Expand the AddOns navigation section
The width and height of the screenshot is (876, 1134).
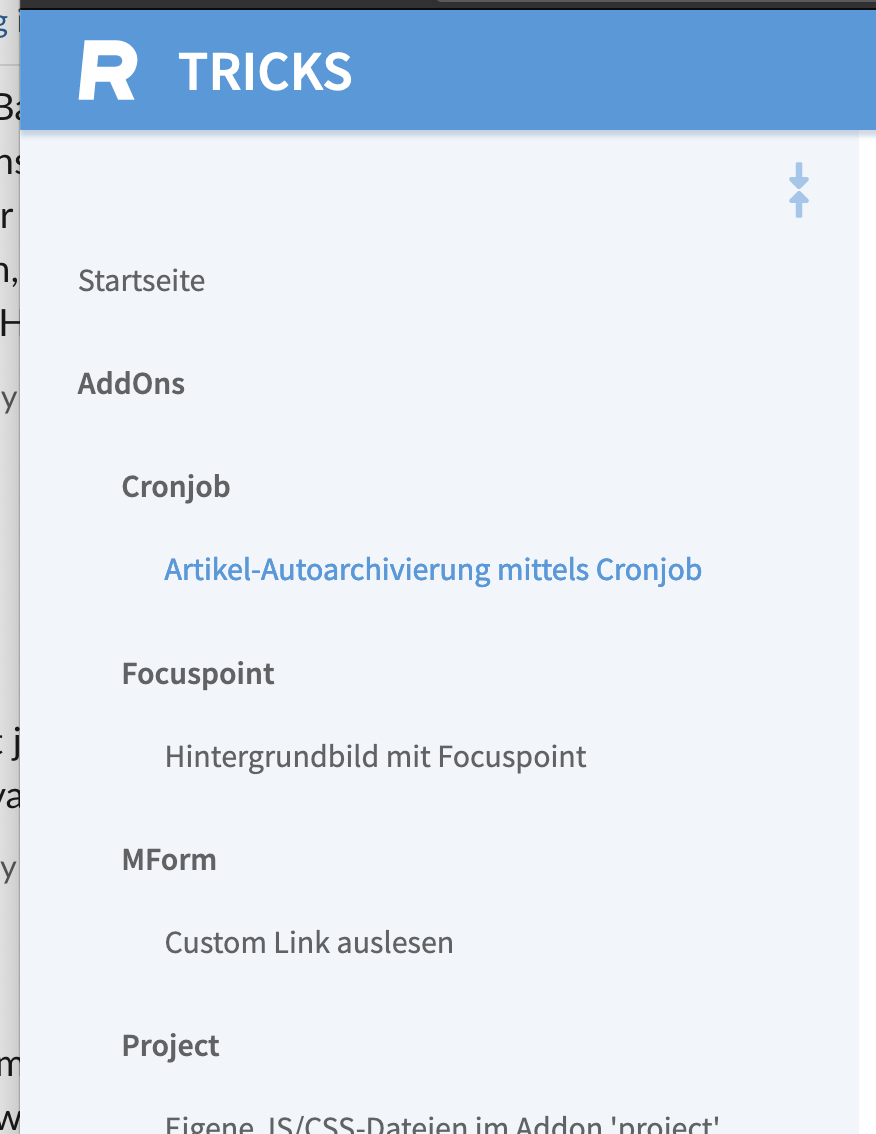coord(131,383)
